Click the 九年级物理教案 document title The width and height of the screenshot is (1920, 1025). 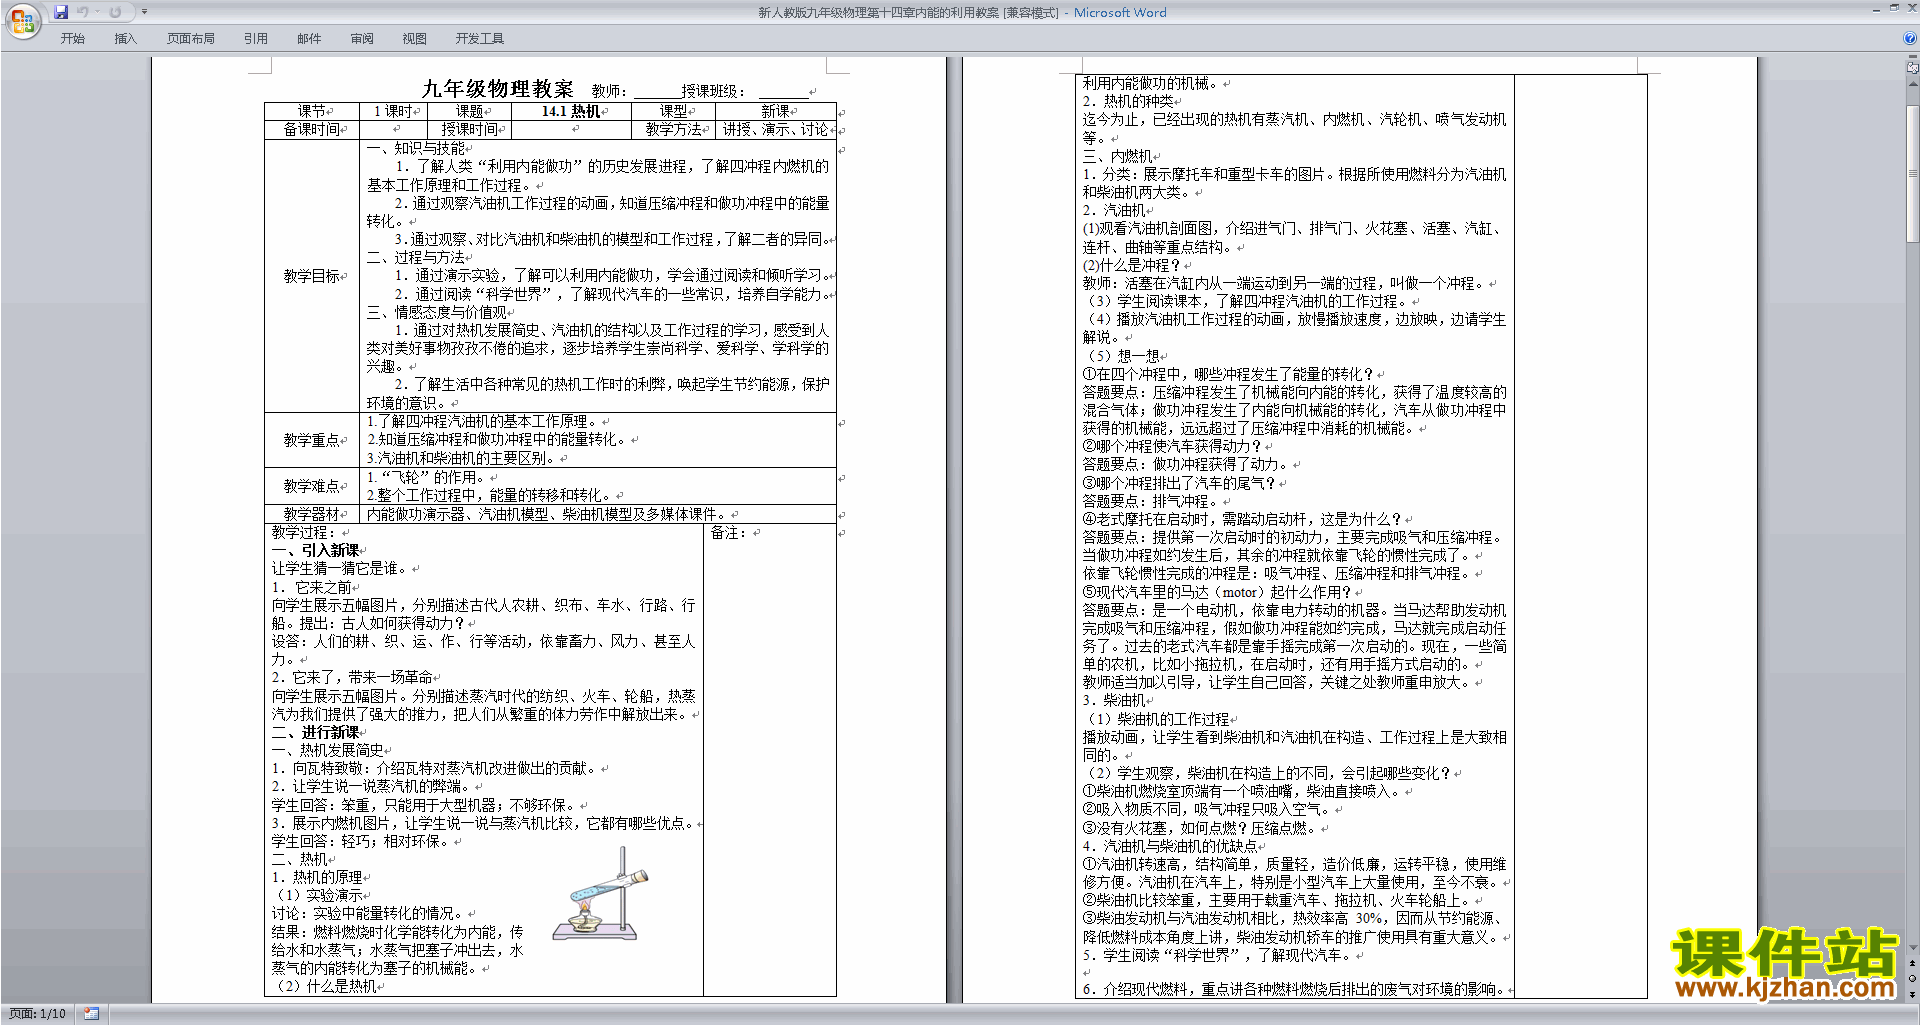(x=498, y=89)
